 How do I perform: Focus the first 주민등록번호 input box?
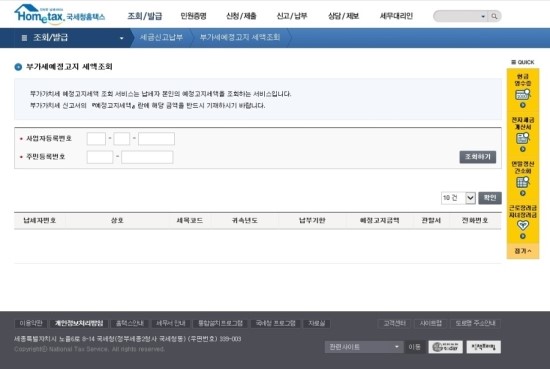point(100,157)
